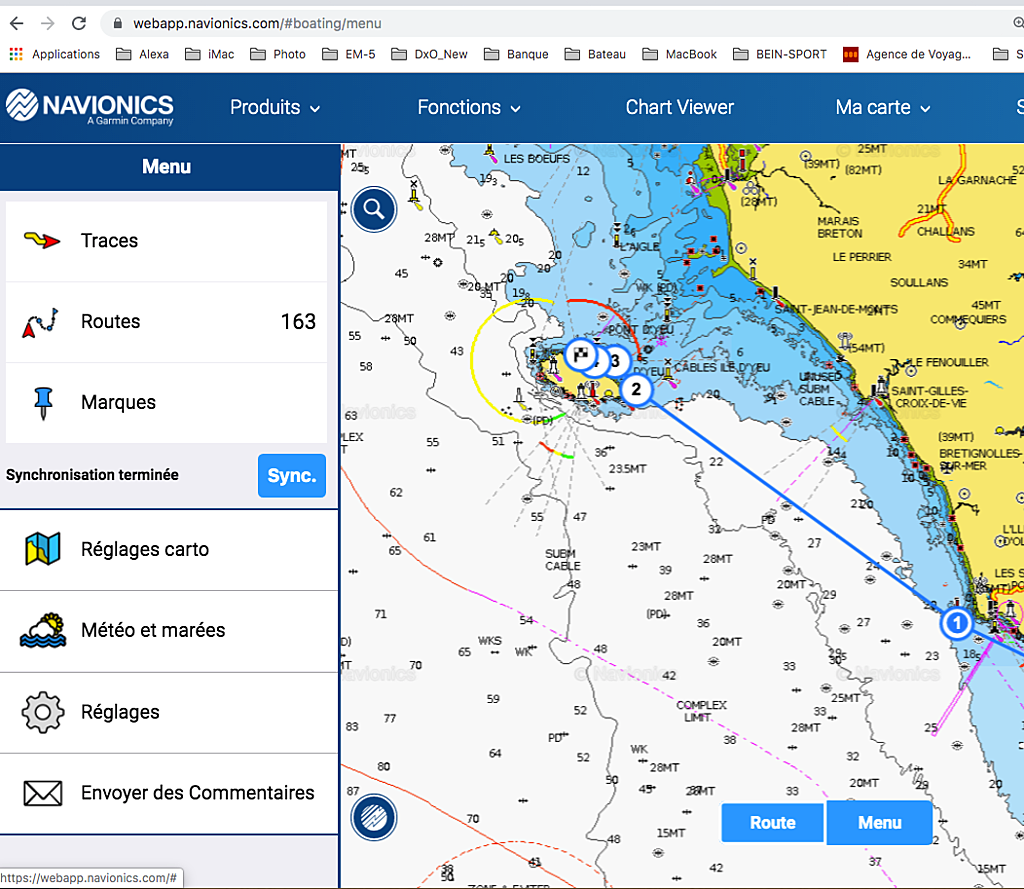The image size is (1024, 889).
Task: Open the DxO_New bookmark folder
Action: [429, 54]
